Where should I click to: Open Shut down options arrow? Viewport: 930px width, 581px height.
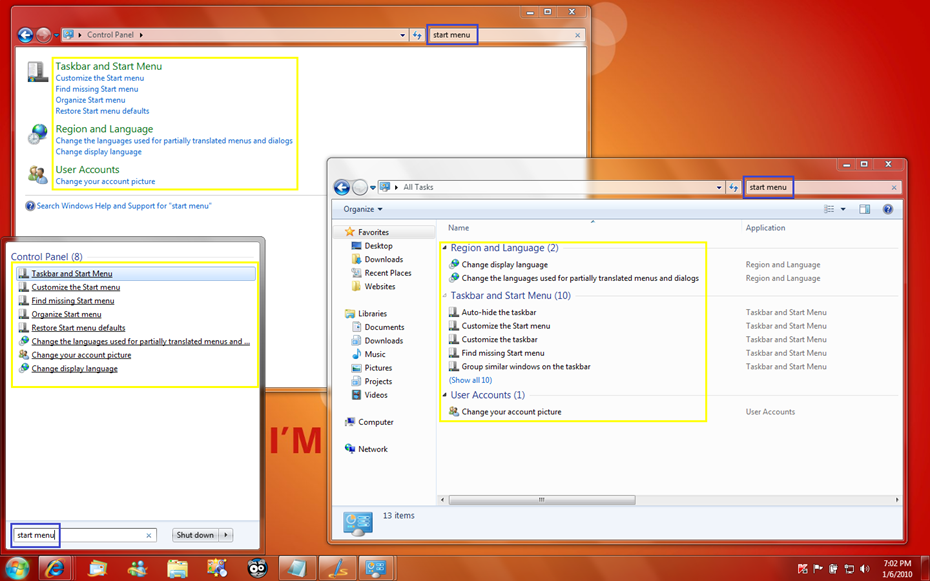pos(225,535)
